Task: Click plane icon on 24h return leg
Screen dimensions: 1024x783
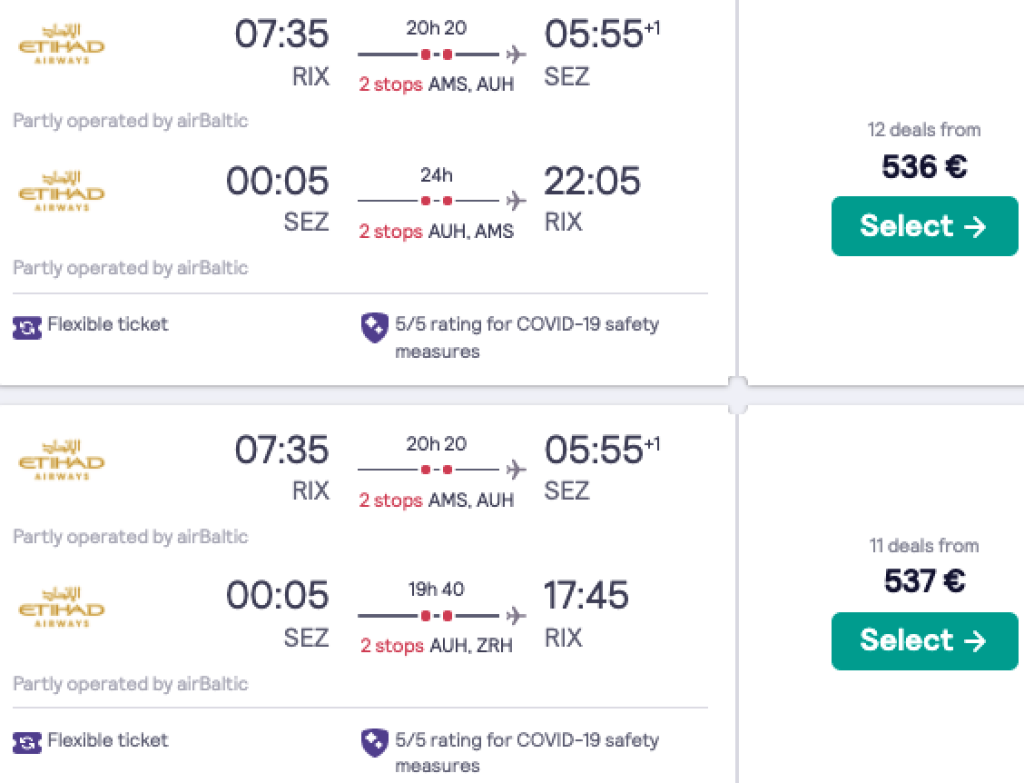Action: (516, 201)
